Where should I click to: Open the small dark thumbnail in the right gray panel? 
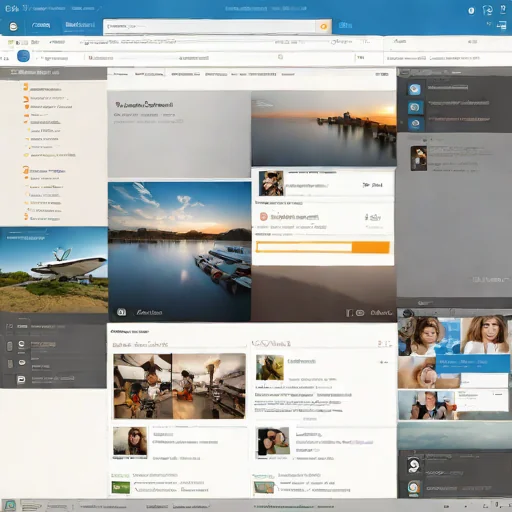[419, 158]
